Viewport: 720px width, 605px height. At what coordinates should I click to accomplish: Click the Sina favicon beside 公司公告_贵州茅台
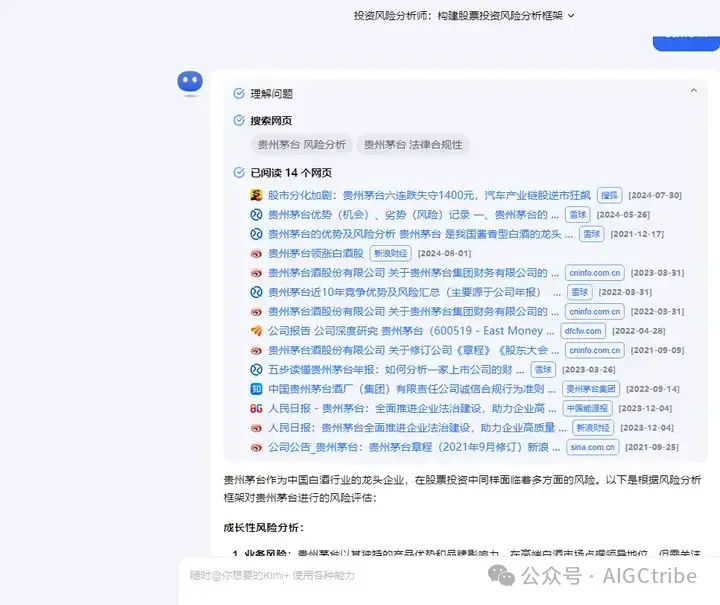(x=256, y=447)
